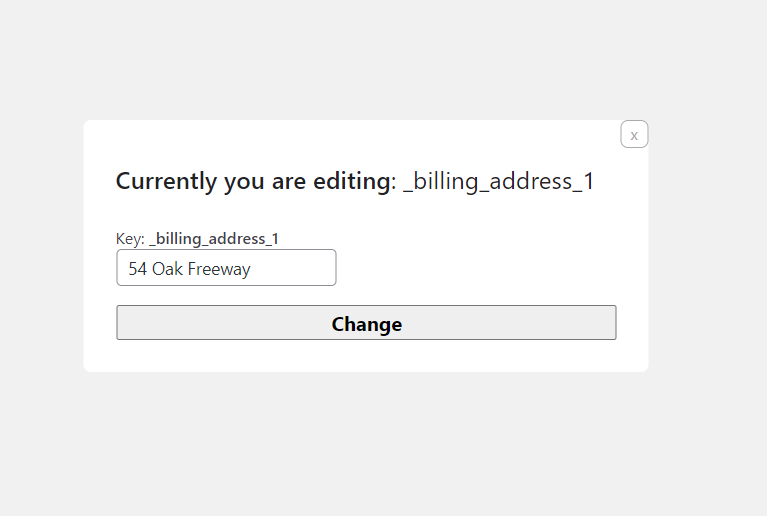Click the "Key:" label text
767x516 pixels.
[130, 239]
